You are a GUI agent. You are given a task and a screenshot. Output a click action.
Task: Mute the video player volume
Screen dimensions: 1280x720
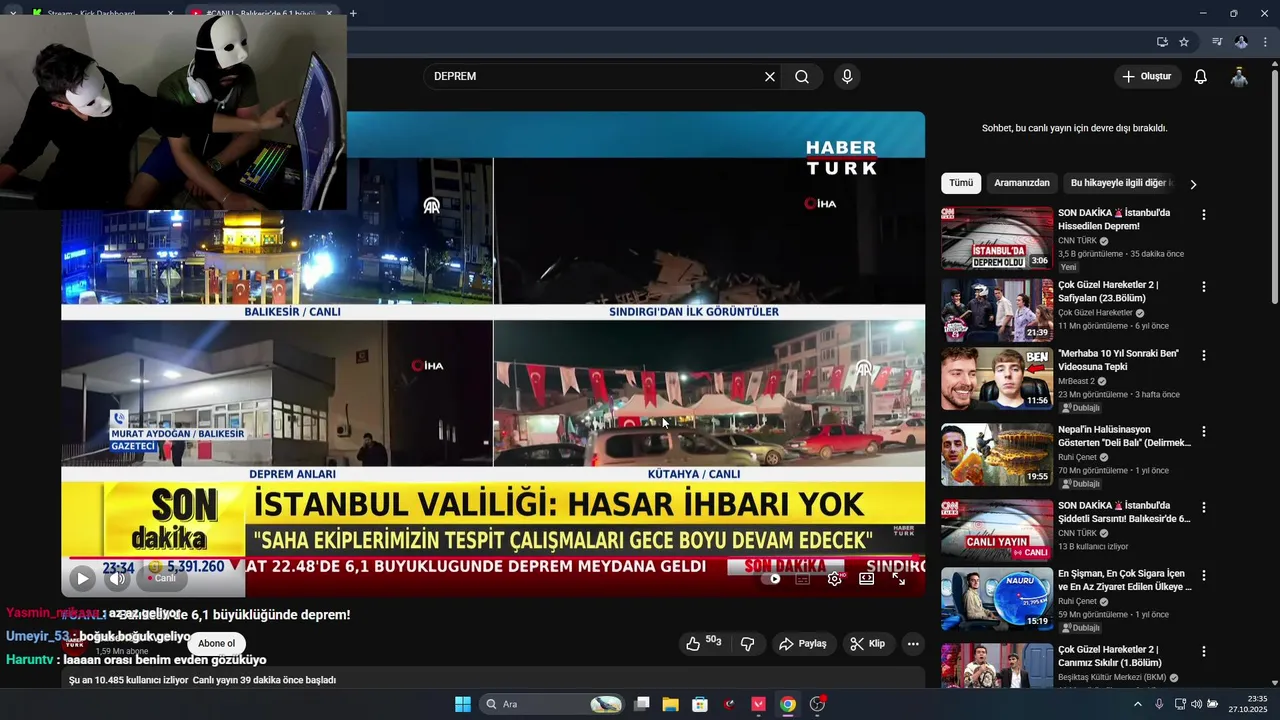(x=118, y=578)
